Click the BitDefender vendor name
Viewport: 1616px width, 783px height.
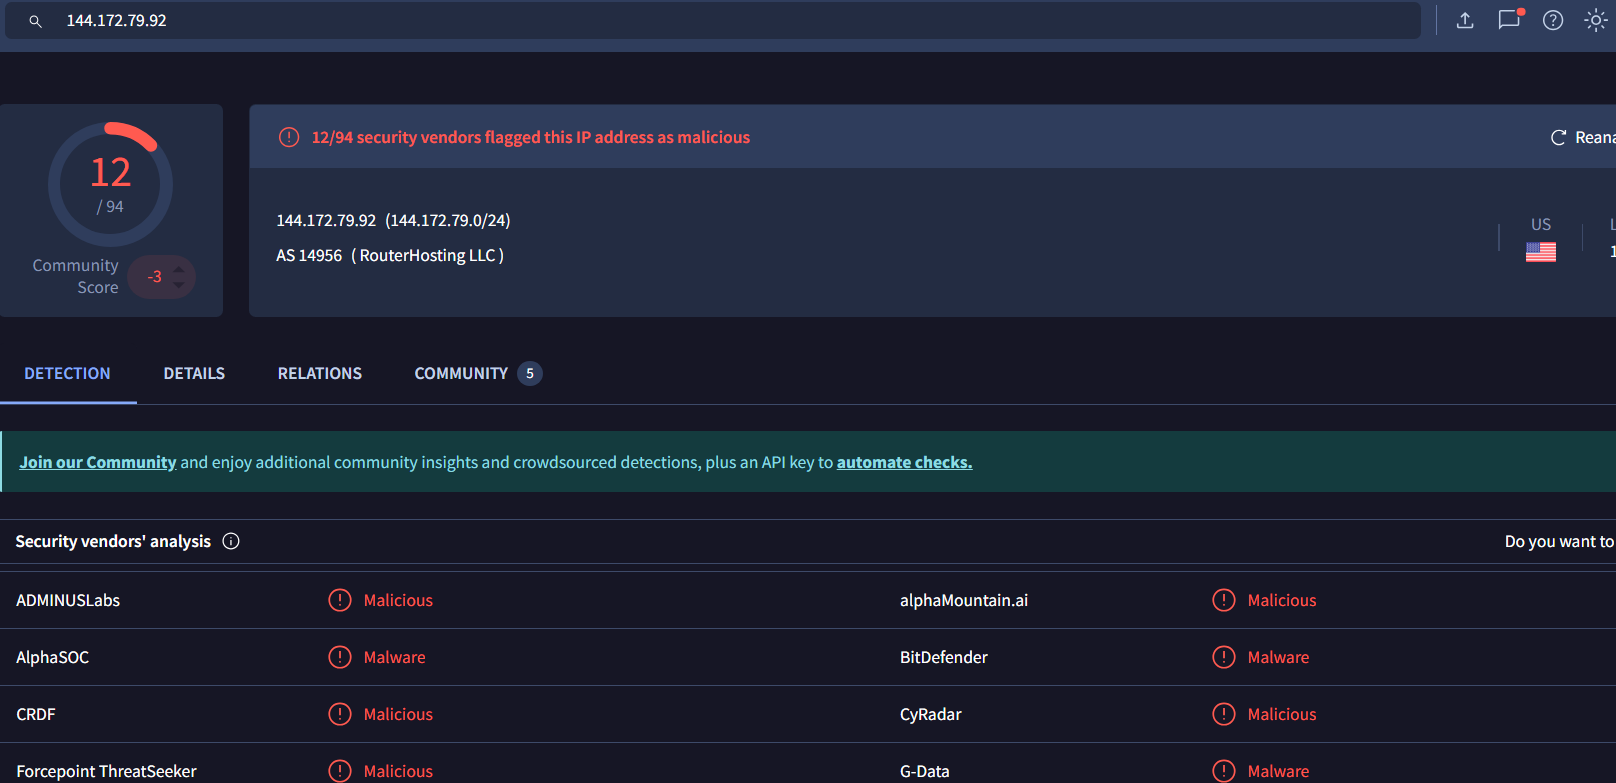point(944,657)
